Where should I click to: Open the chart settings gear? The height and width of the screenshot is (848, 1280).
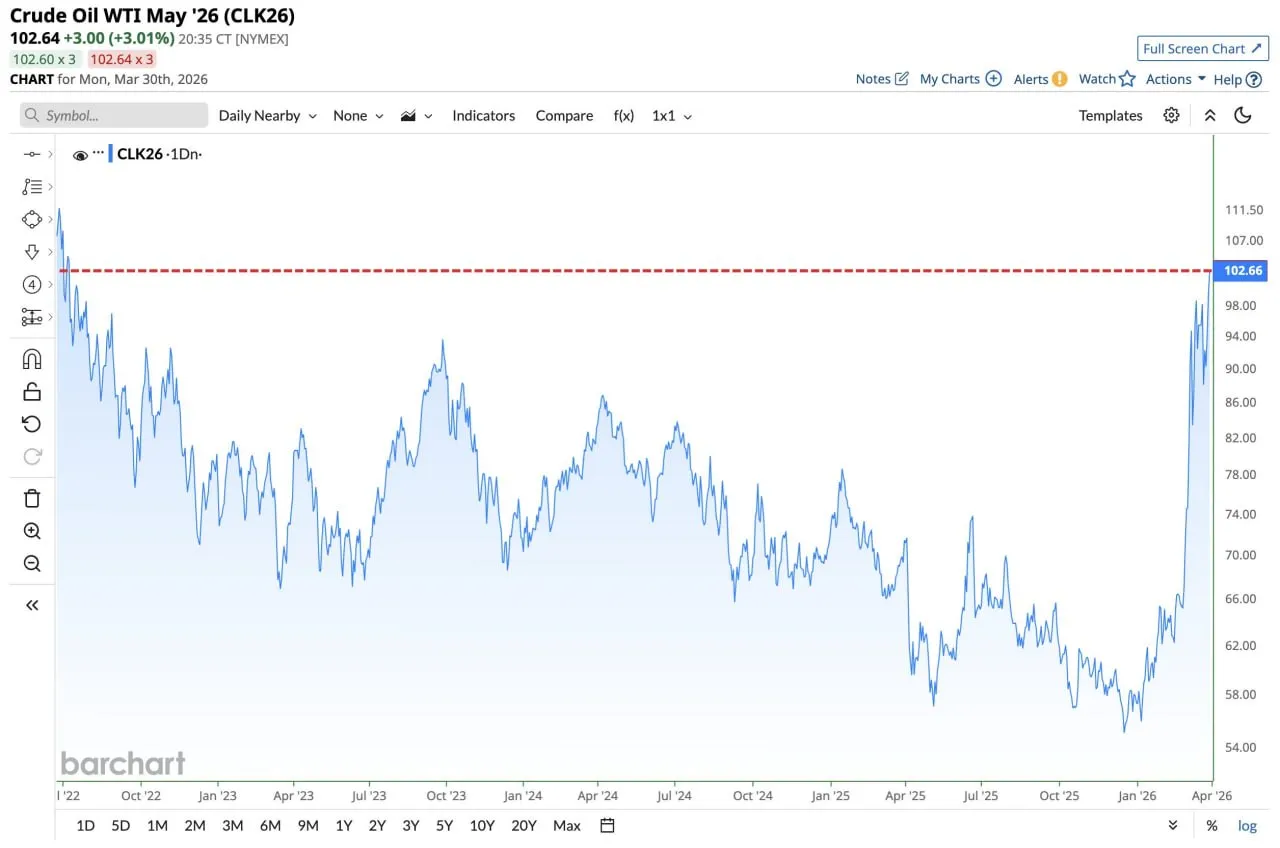[1169, 115]
